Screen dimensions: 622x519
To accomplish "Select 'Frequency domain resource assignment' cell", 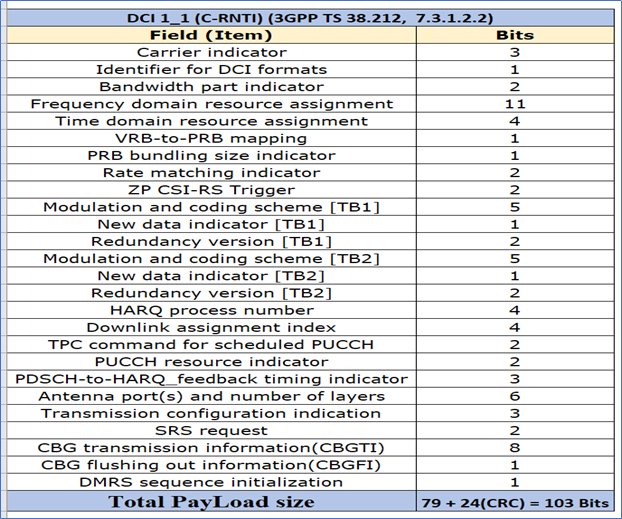I will tap(211, 104).
